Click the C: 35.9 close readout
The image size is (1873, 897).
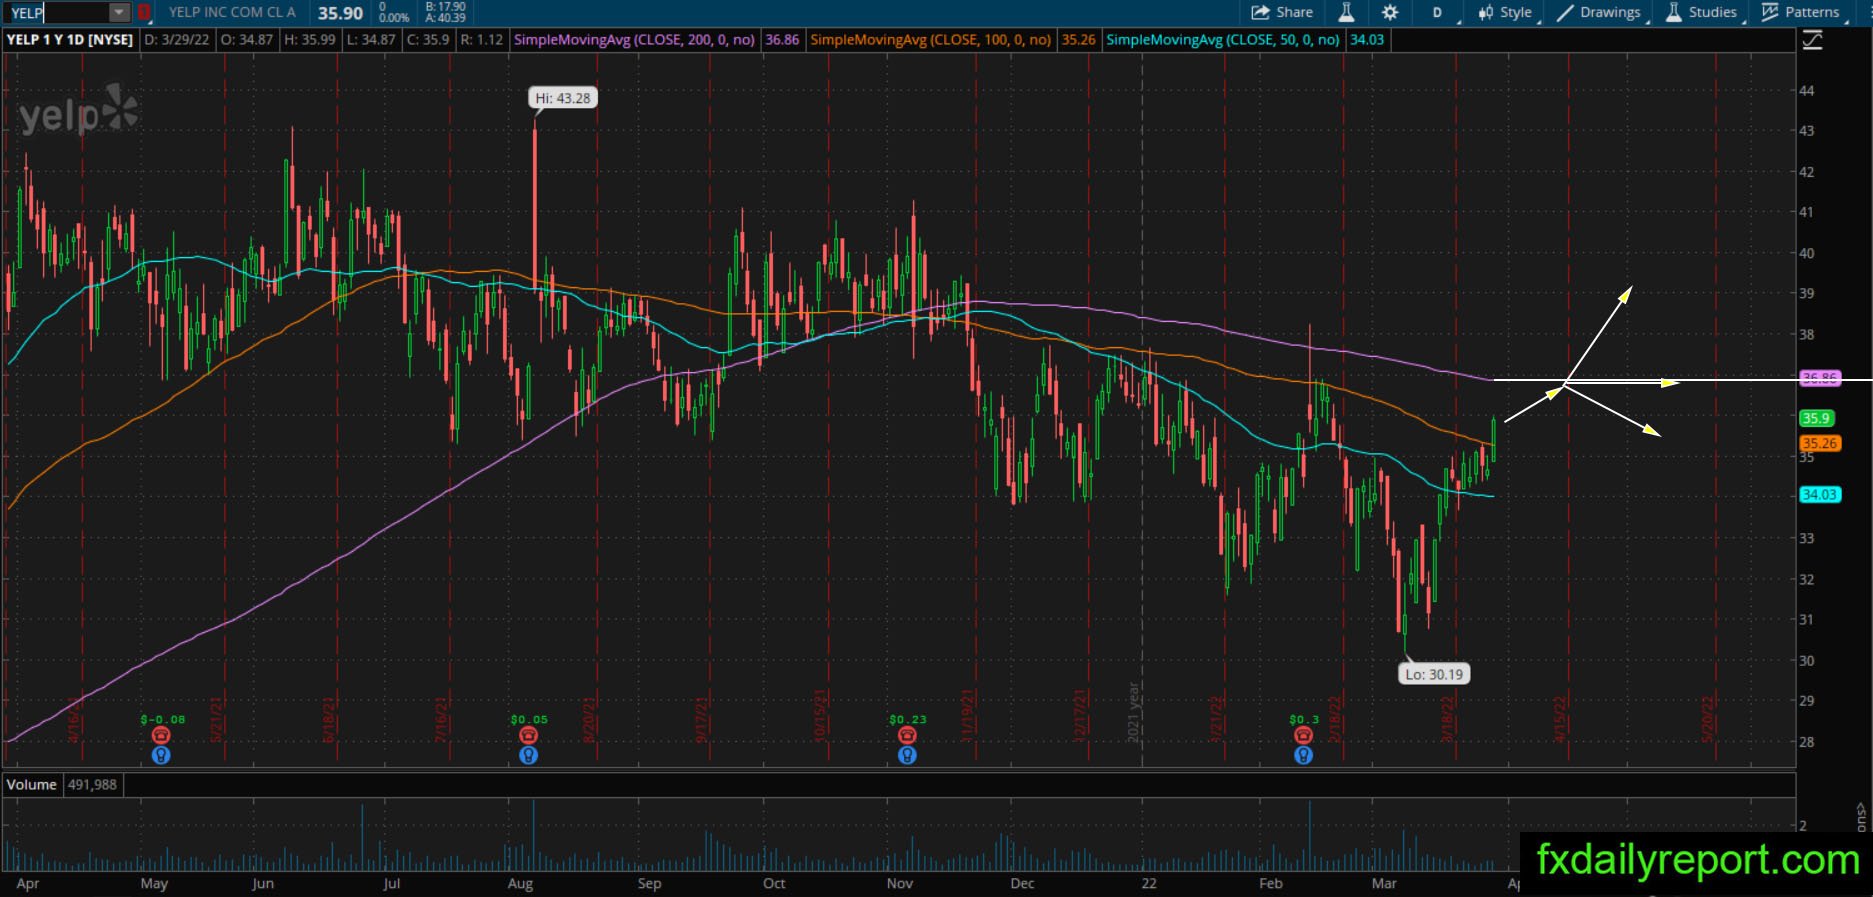[x=428, y=40]
